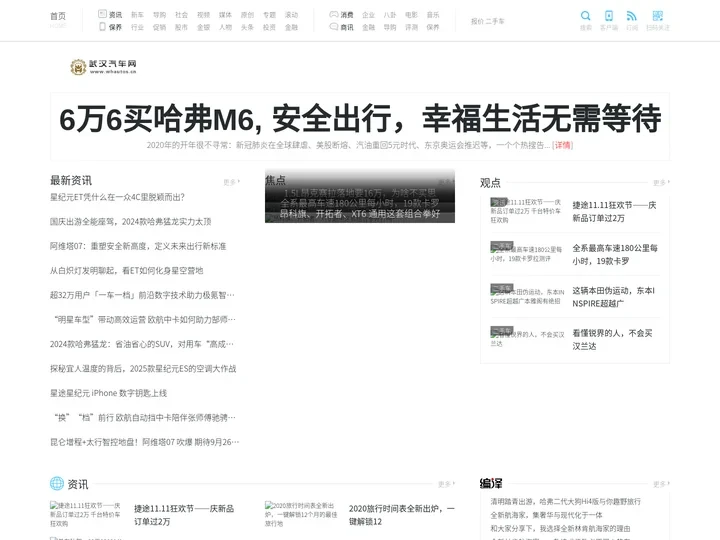Screen dimensions: 720x540
Task: Open the 股市 navigation item
Action: click(181, 27)
